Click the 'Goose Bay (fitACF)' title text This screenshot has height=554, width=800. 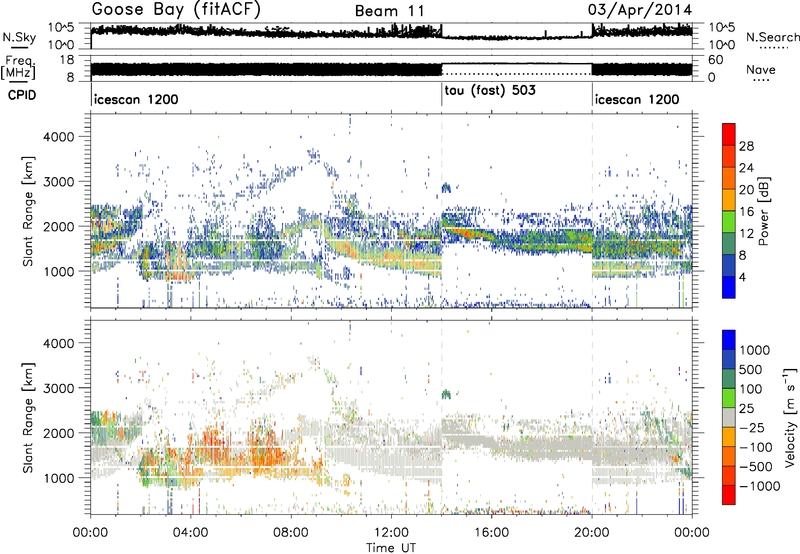(176, 10)
